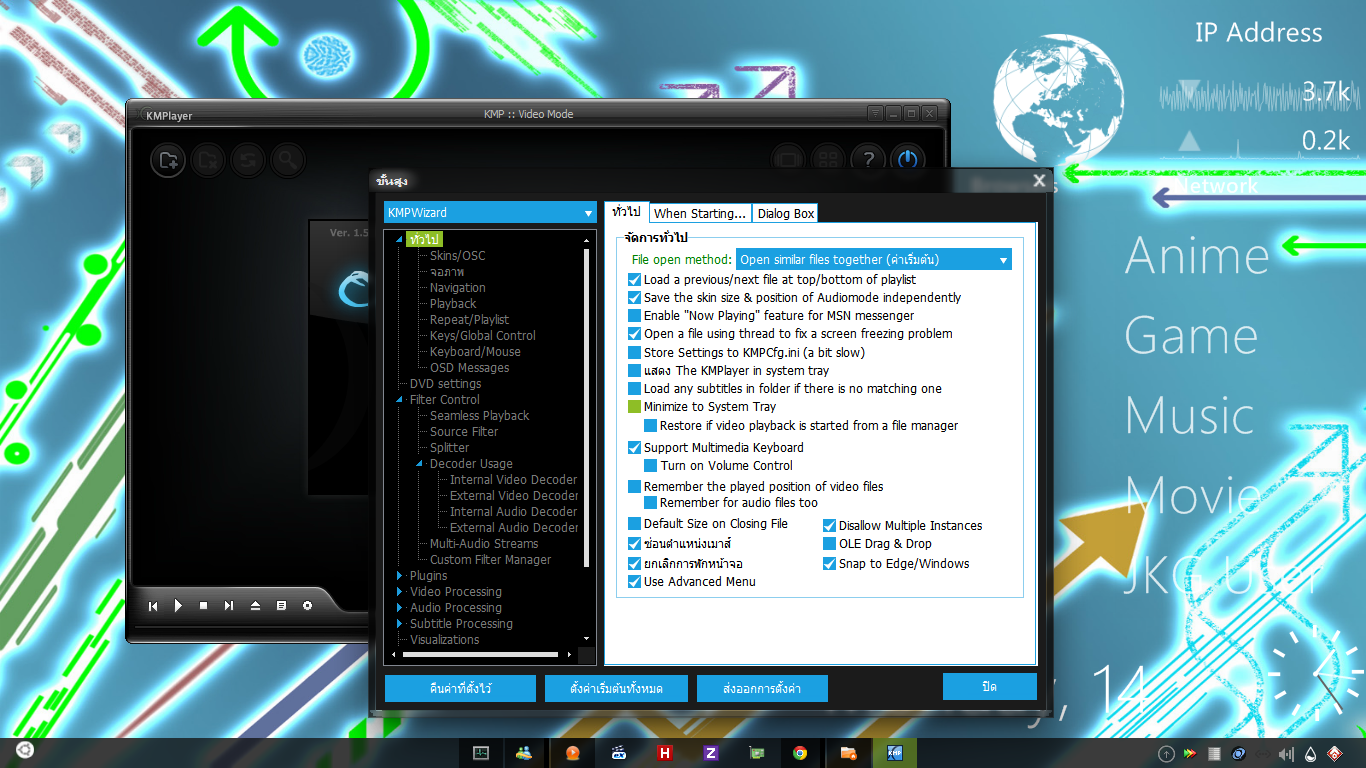This screenshot has width=1366, height=768.
Task: Select Visualizations in the settings tree
Action: [445, 640]
